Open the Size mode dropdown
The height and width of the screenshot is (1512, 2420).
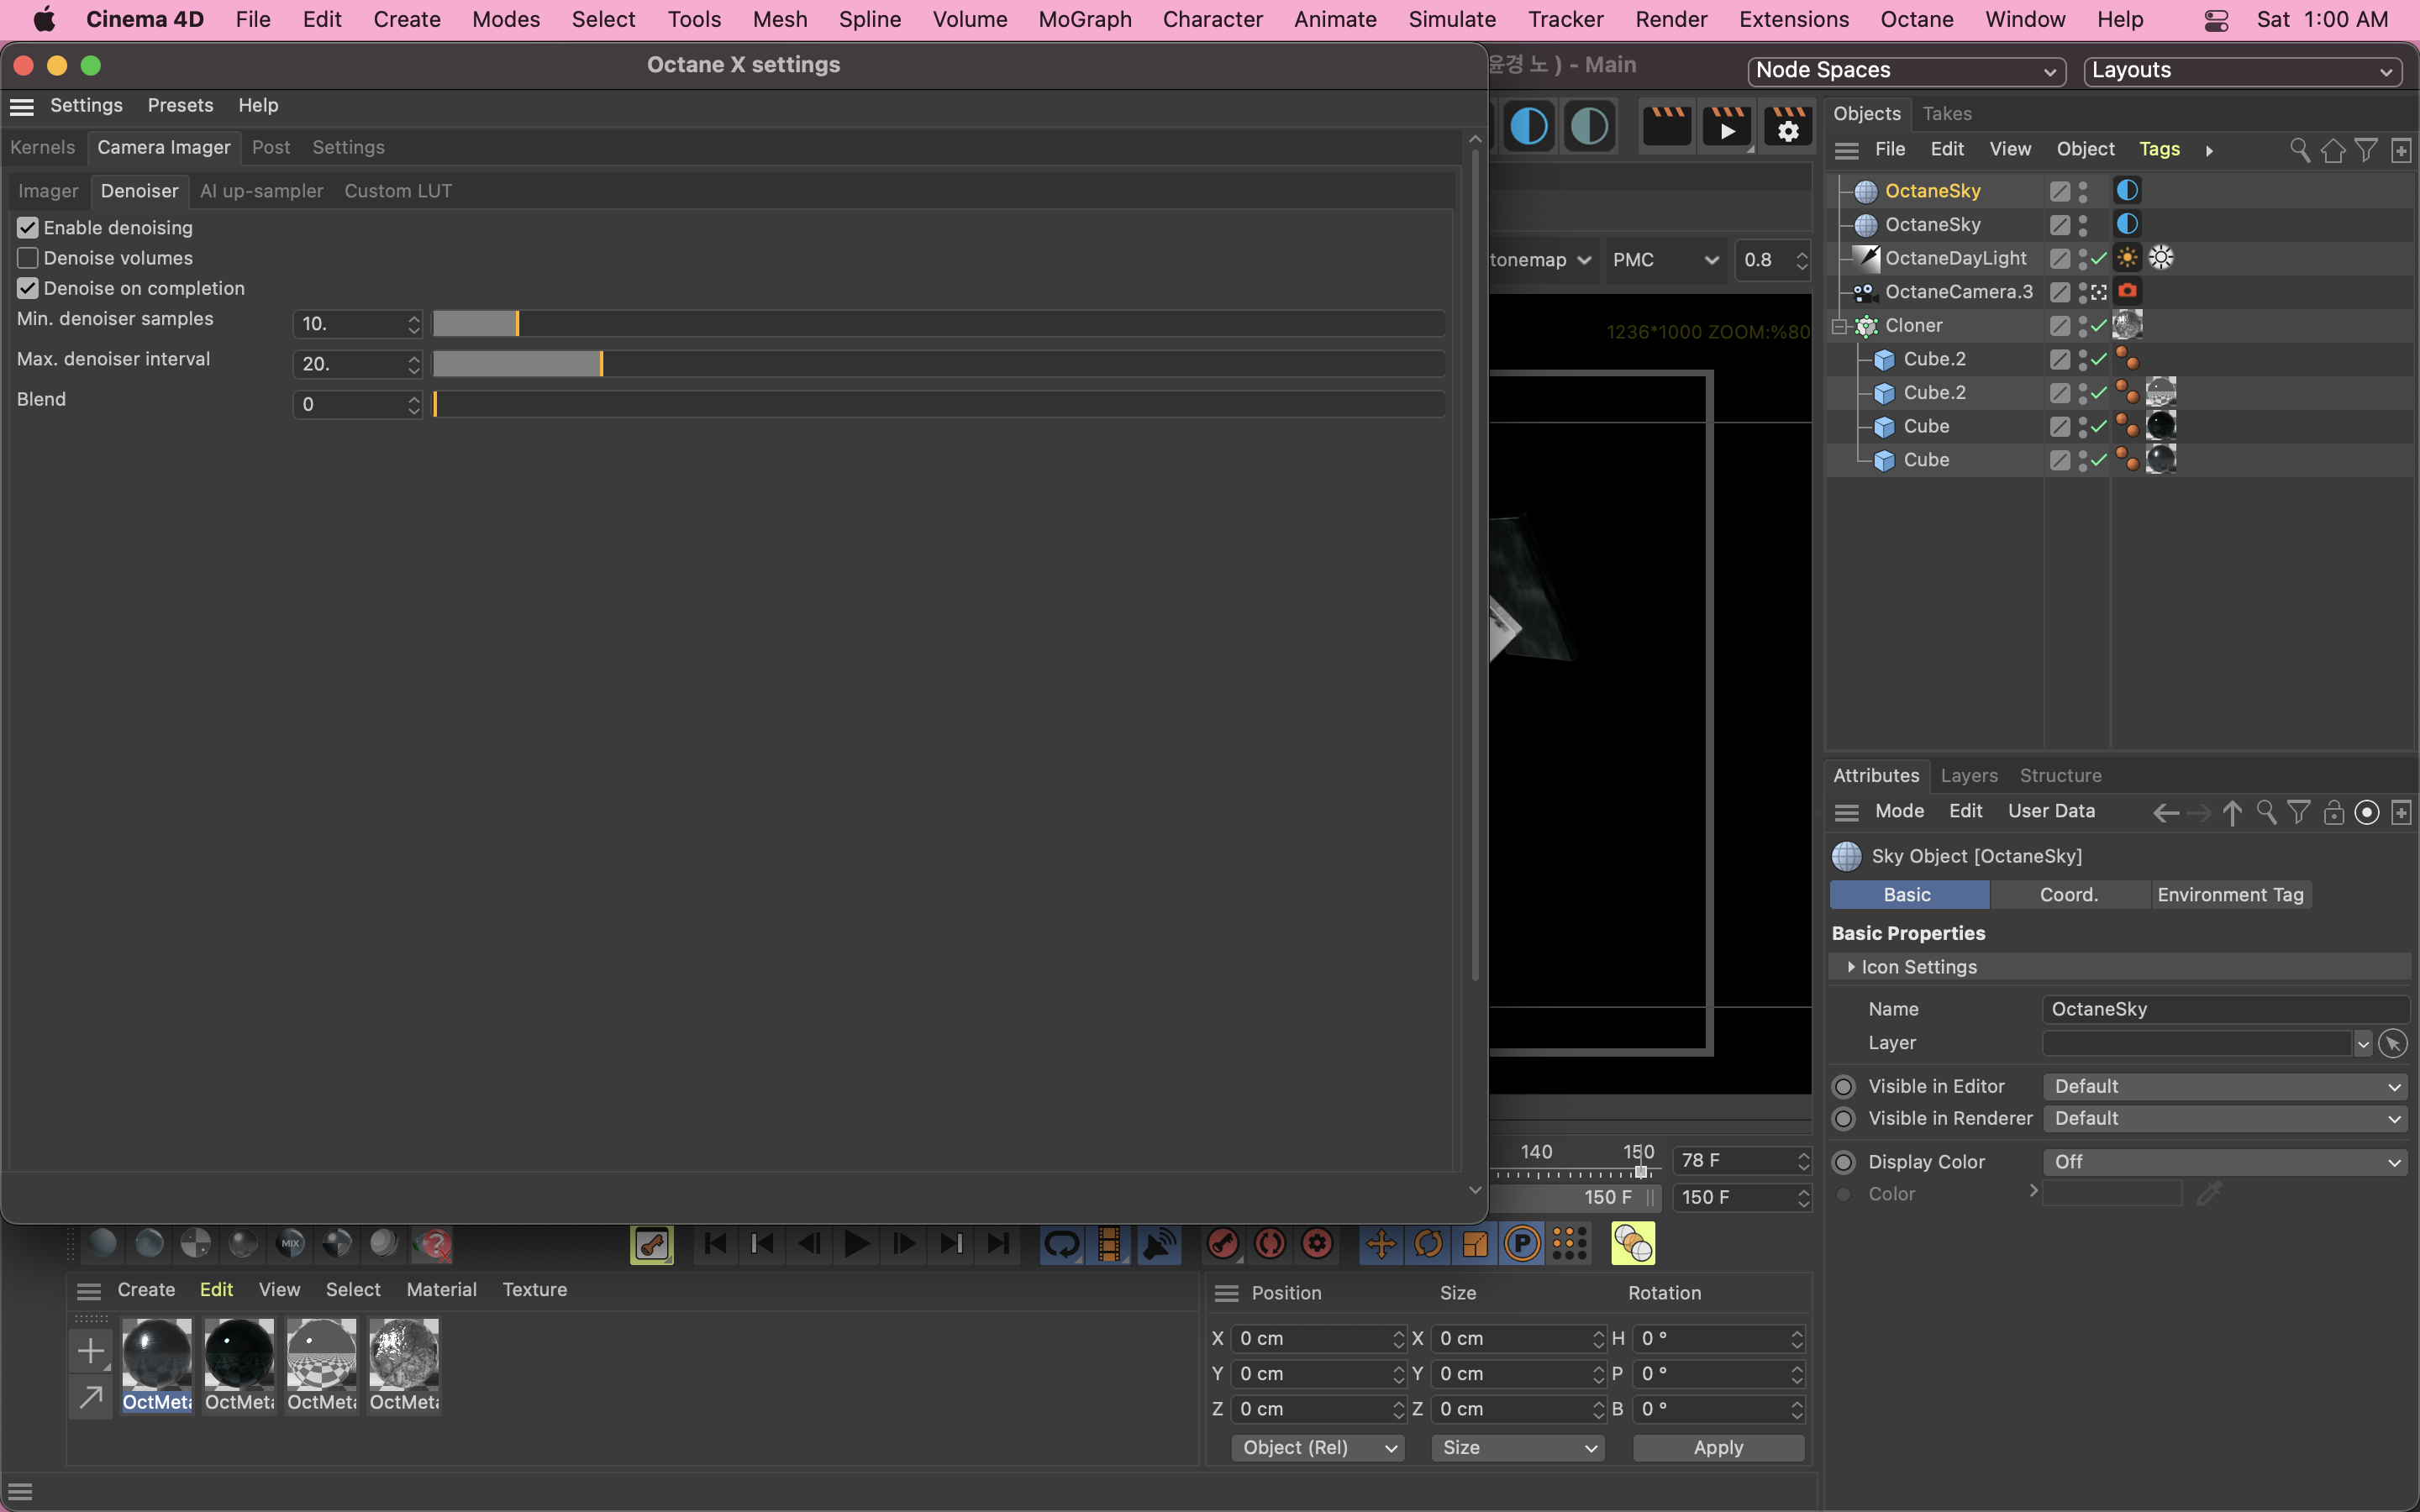(1518, 1448)
